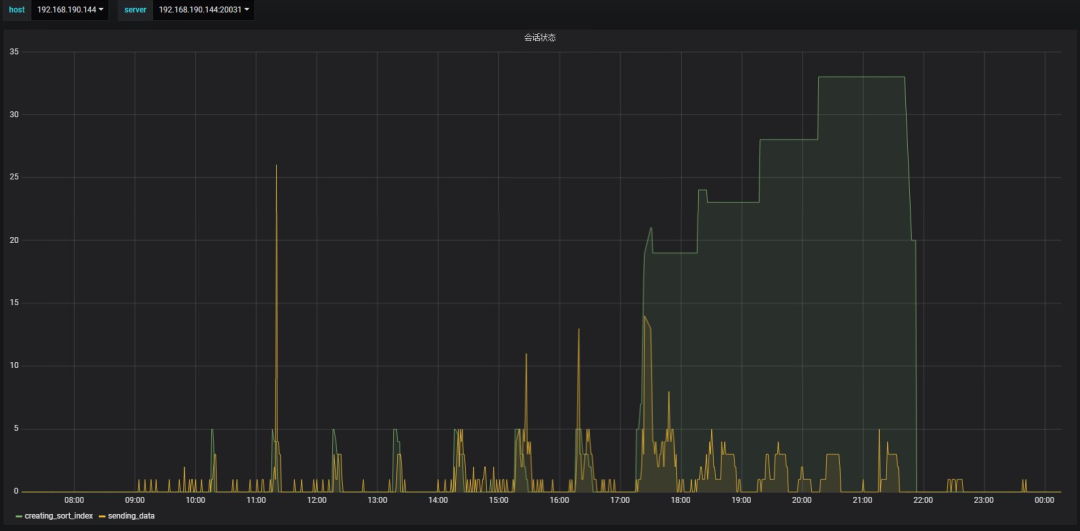
Task: Click the caret arrow beside host 192.168.190.144
Action: [101, 10]
